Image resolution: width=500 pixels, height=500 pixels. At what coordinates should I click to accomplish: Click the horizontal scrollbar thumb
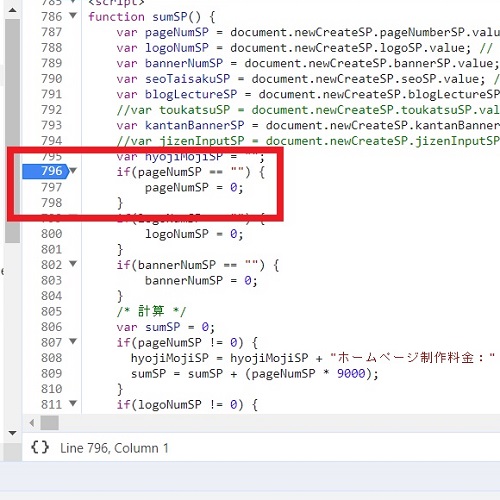(x=49, y=423)
